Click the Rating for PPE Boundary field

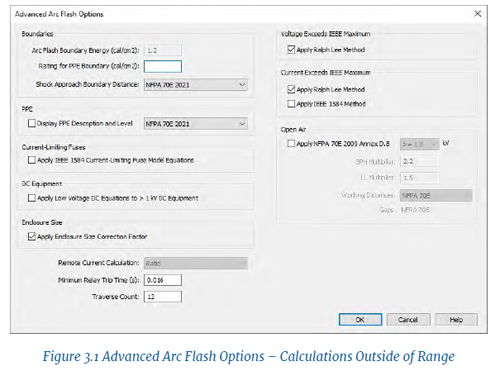point(163,66)
